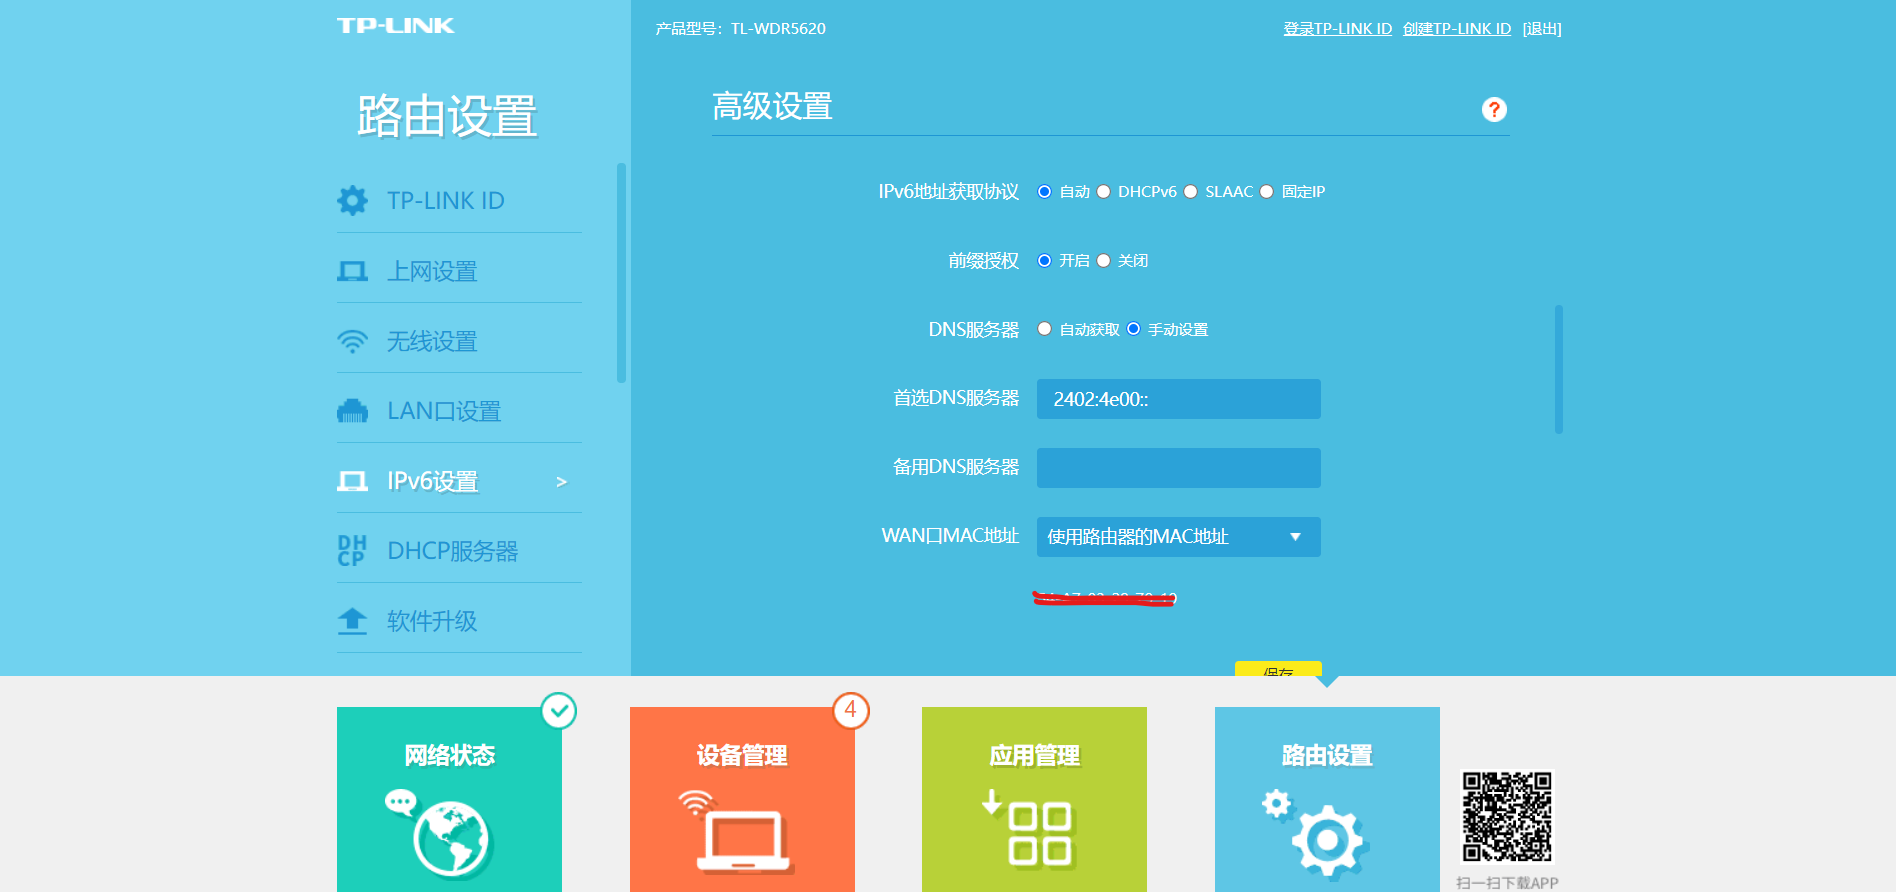Screen dimensions: 1896x892
Task: Enable 前缀授权 with 开启 radio
Action: 1044,260
